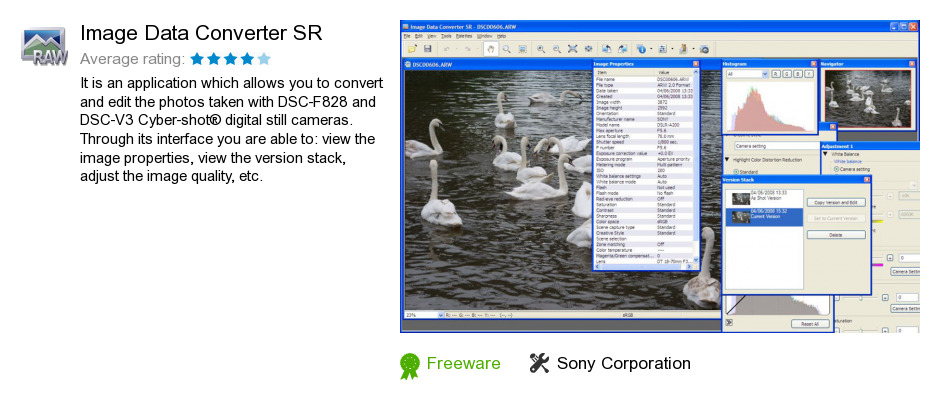Image resolution: width=940 pixels, height=410 pixels.
Task: Click the 'Sony Corporation' developer label
Action: click(x=623, y=363)
